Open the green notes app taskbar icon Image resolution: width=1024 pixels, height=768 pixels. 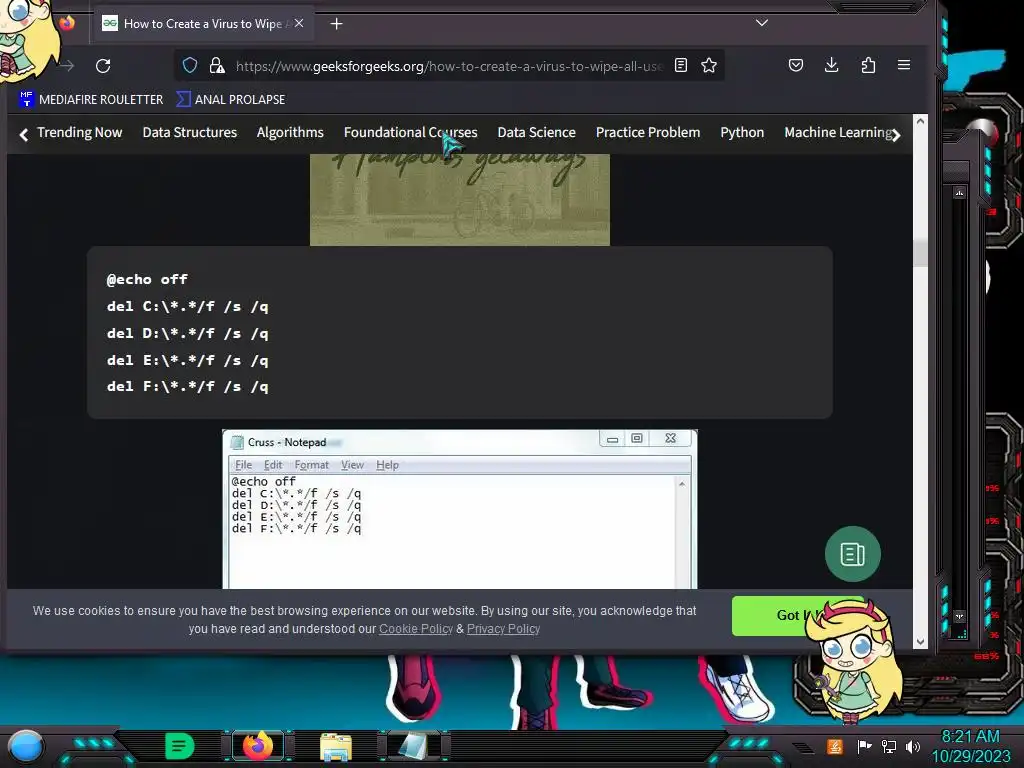click(179, 746)
